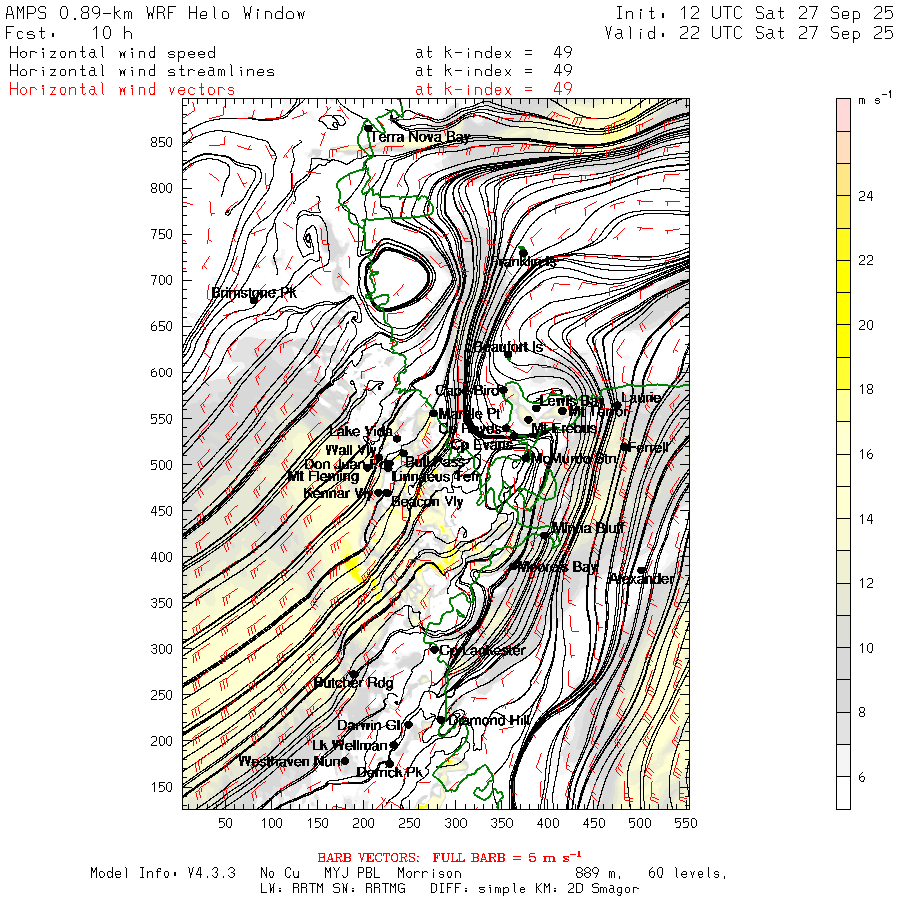
Task: Click the red Horizontal wind vectors label
Action: pos(122,89)
